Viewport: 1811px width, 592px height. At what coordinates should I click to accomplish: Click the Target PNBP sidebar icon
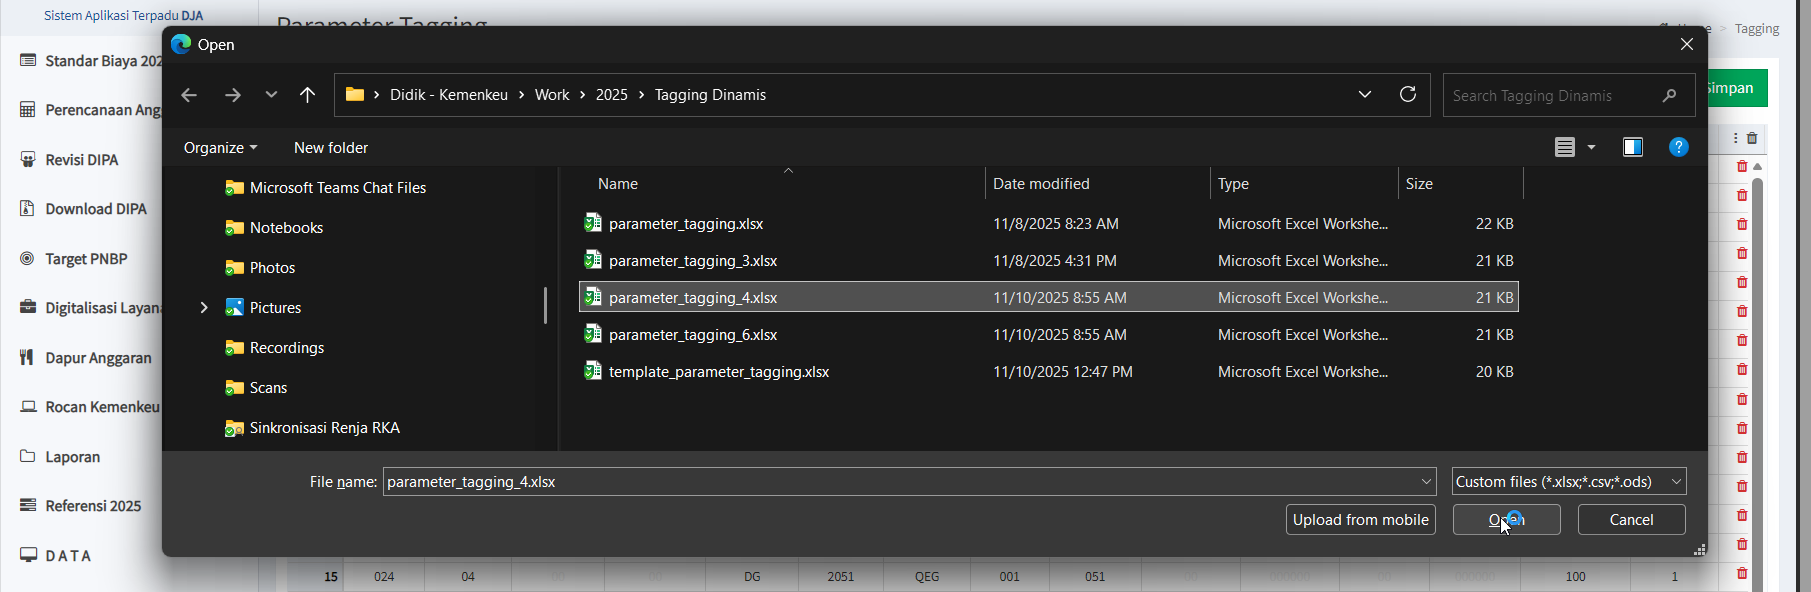28,258
